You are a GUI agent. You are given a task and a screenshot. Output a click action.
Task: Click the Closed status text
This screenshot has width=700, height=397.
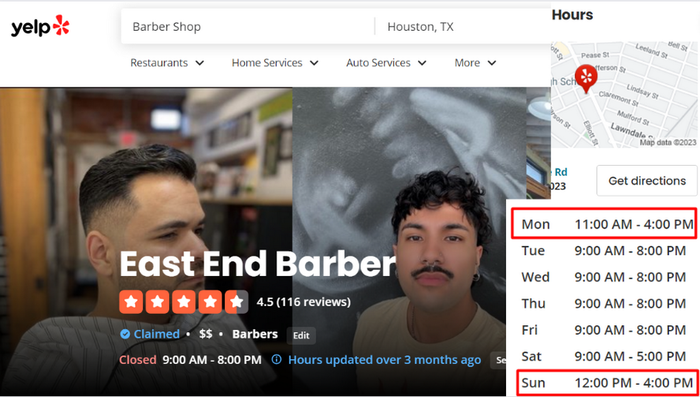(x=138, y=360)
